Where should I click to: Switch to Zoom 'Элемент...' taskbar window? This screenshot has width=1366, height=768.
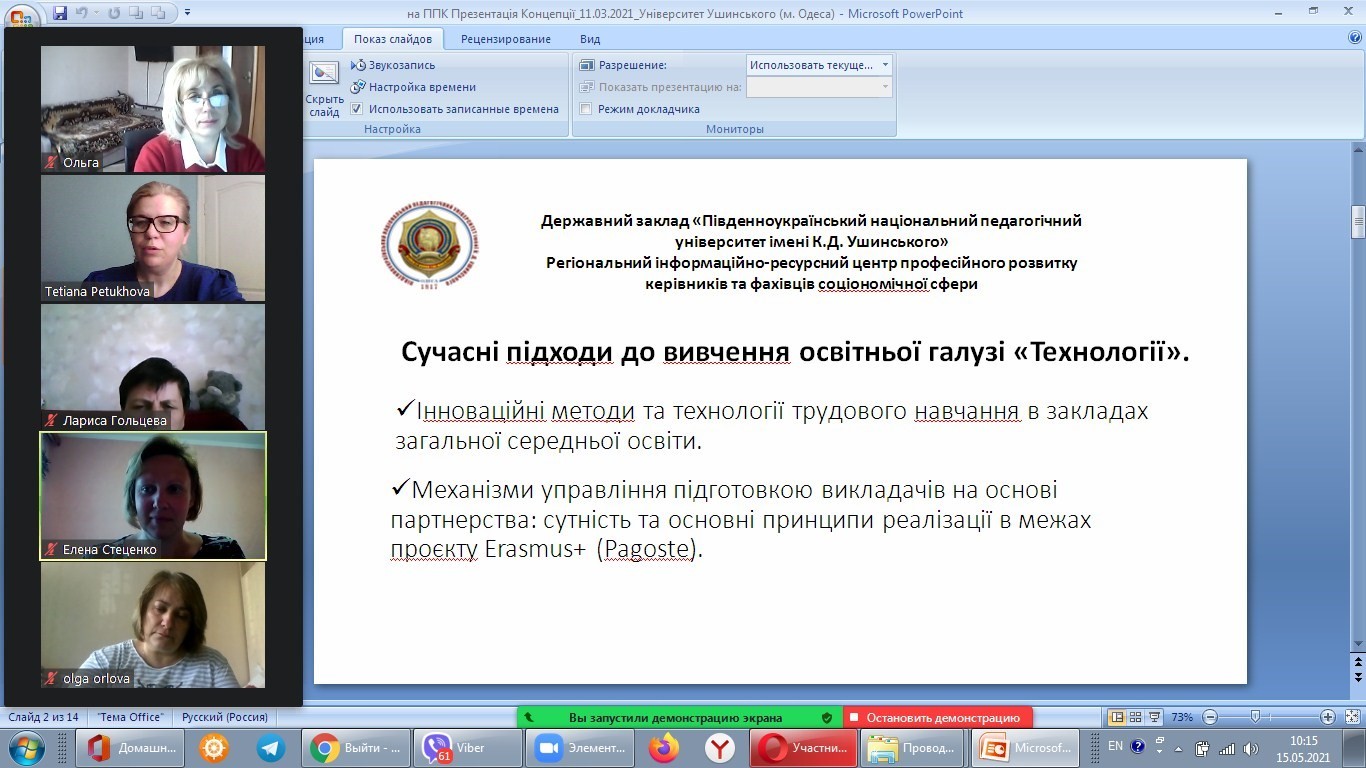(x=580, y=748)
